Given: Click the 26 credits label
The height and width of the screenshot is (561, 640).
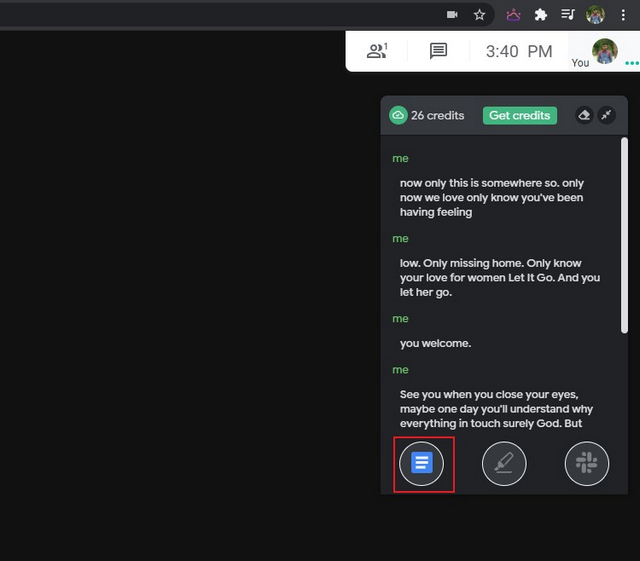Looking at the screenshot, I should (437, 115).
